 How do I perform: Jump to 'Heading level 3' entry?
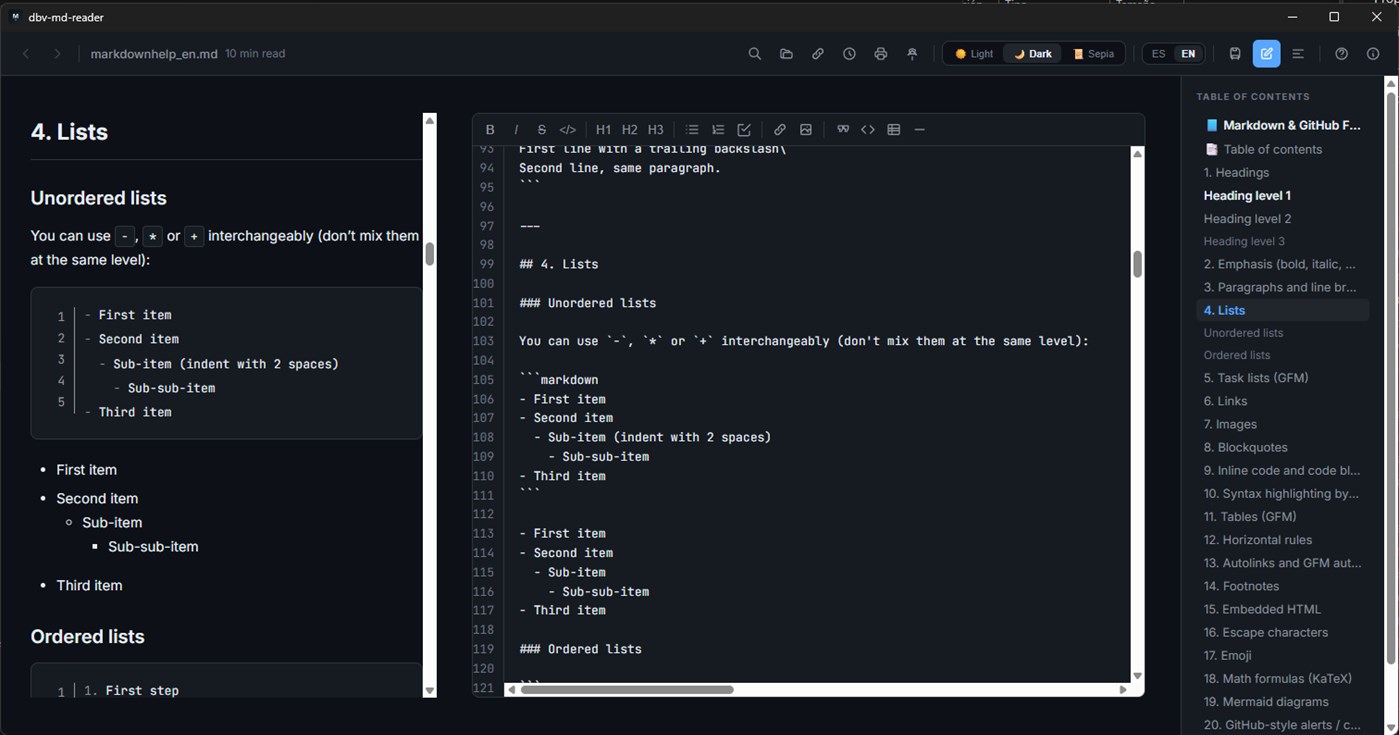coord(1283,241)
